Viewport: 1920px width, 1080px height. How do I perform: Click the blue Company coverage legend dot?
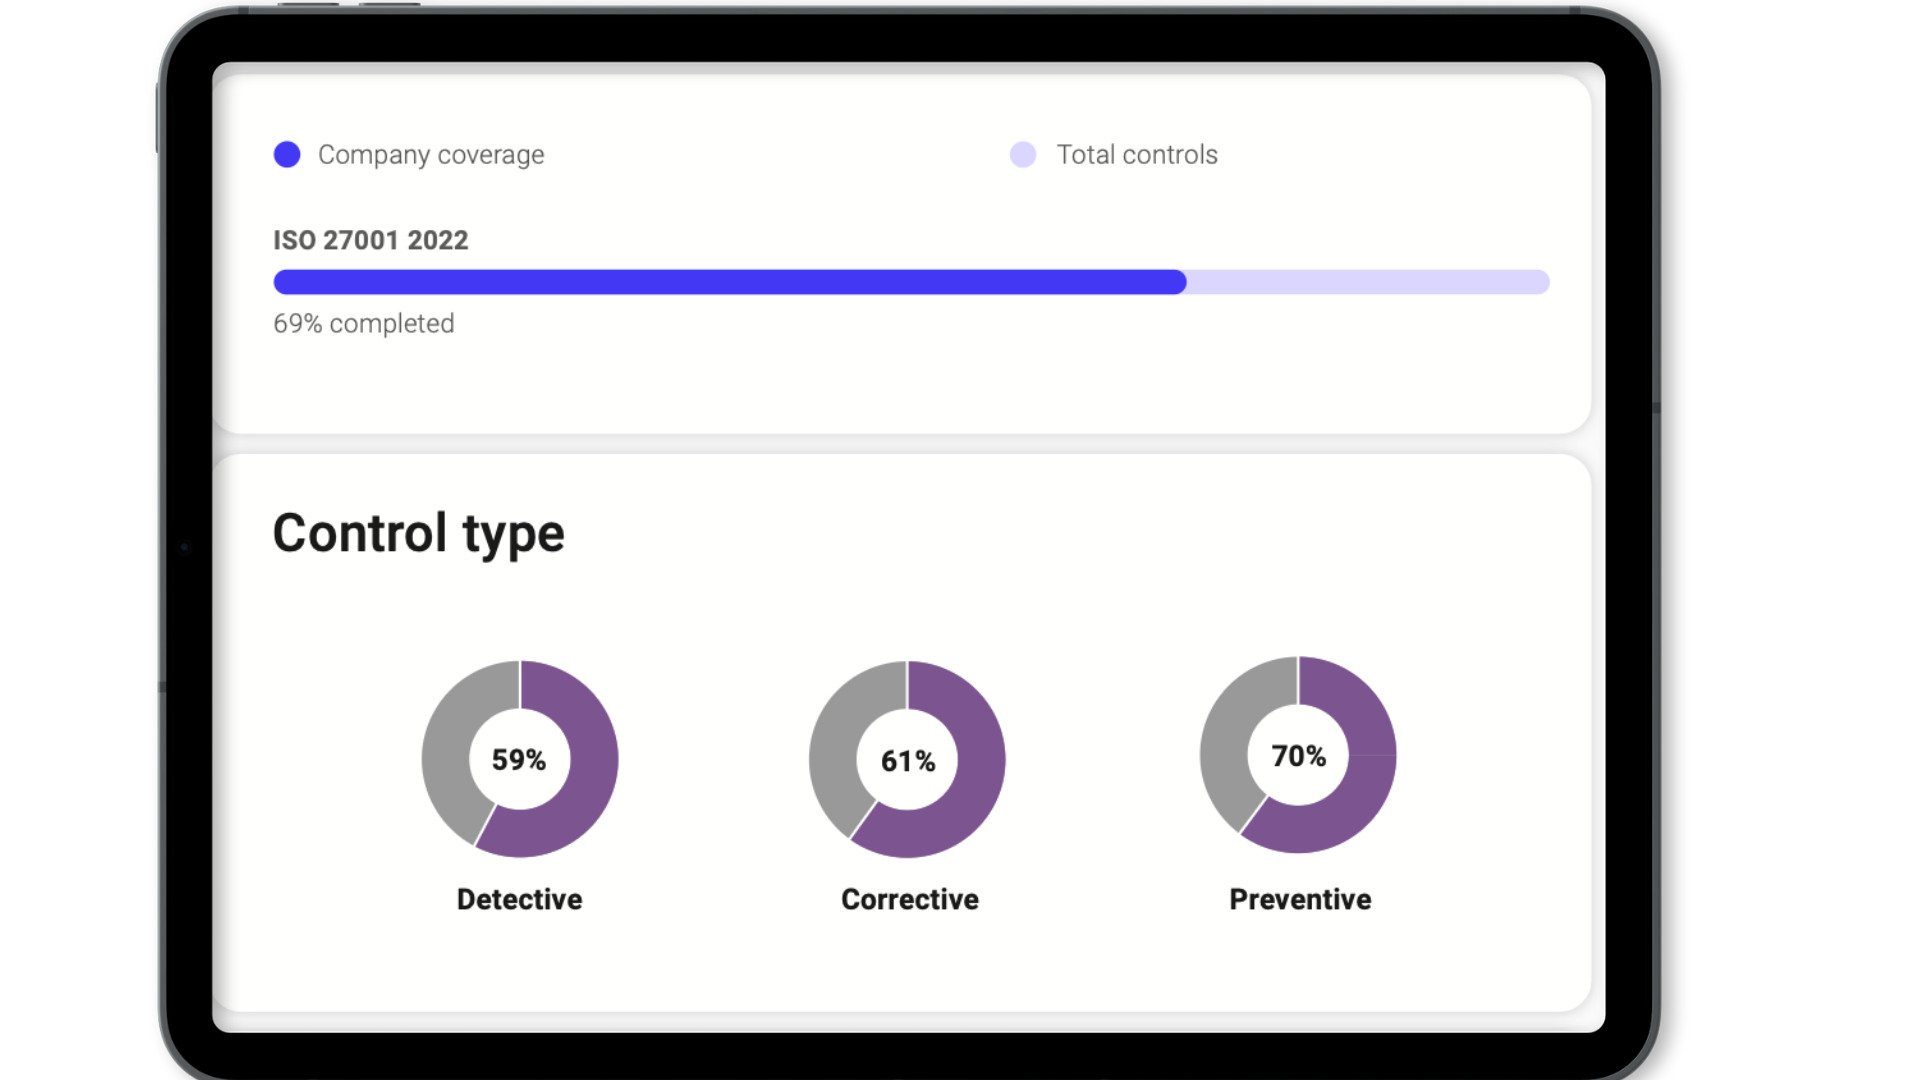(287, 154)
